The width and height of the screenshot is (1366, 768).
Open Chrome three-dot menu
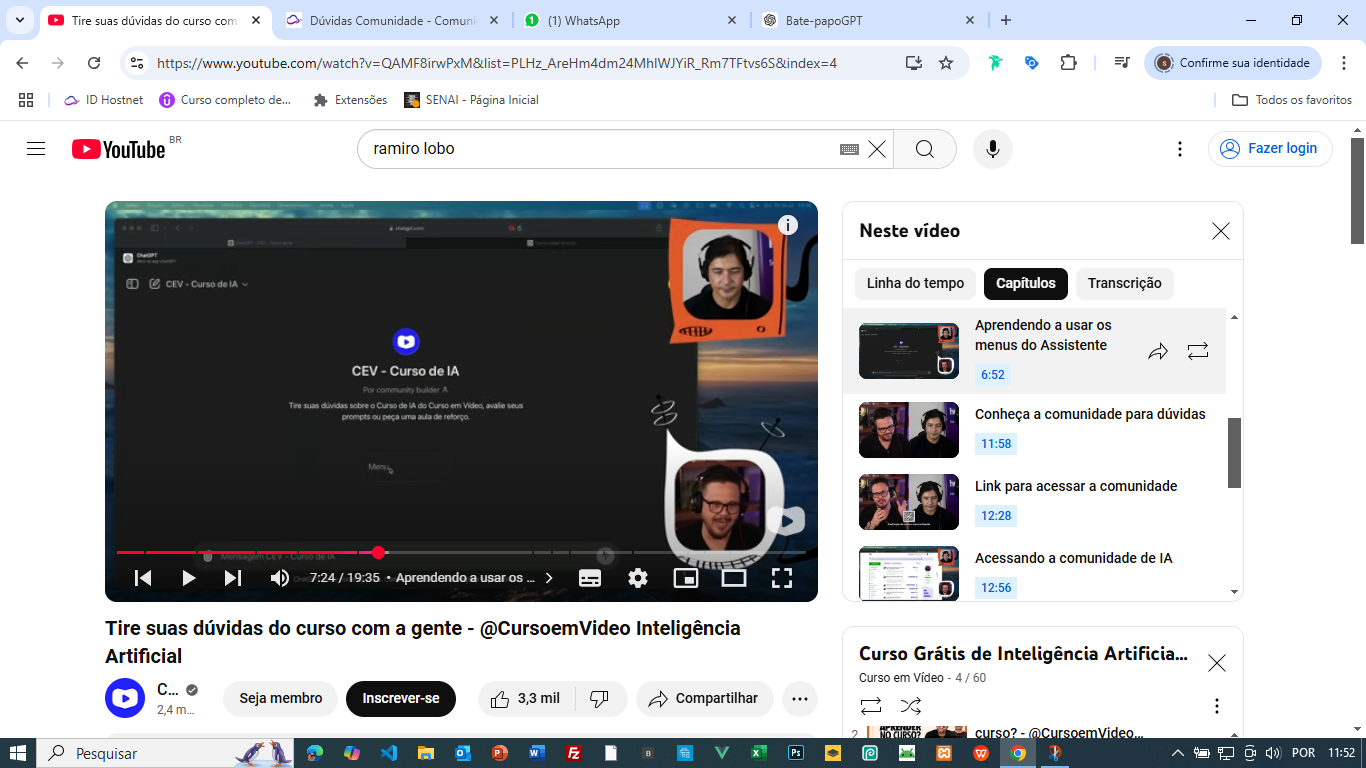(x=1344, y=63)
